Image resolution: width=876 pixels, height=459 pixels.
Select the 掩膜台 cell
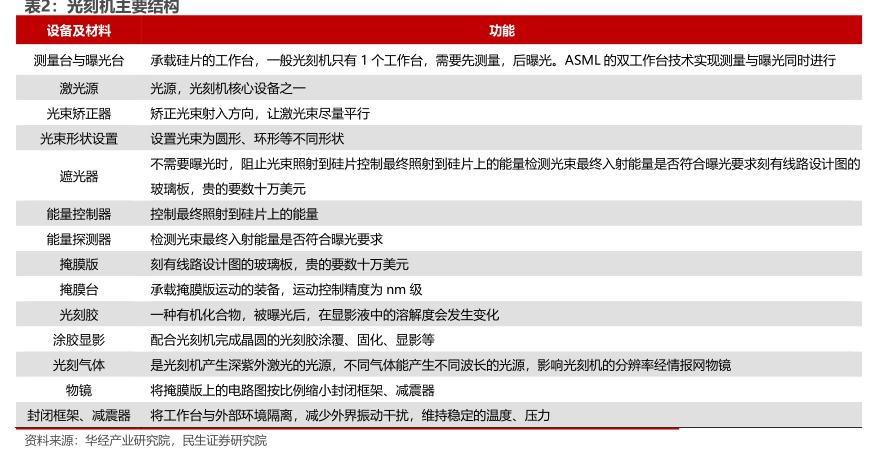pyautogui.click(x=79, y=289)
